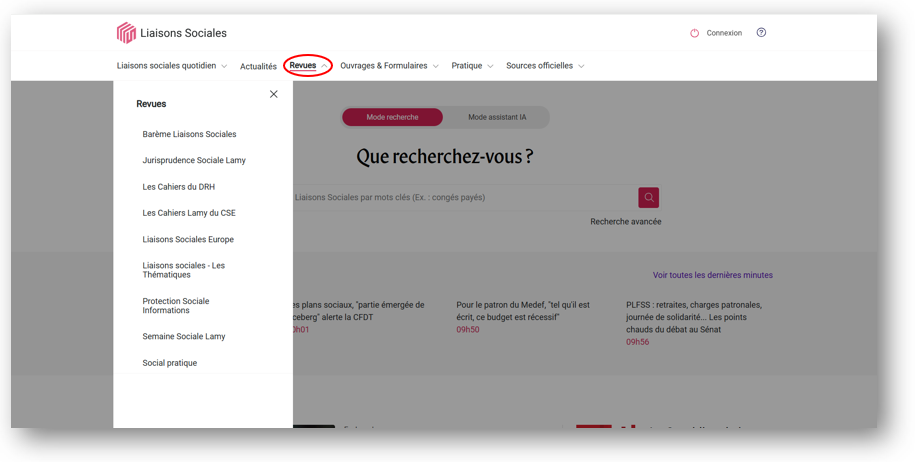
Task: Click the 09h56 timestamp
Action: tap(637, 342)
